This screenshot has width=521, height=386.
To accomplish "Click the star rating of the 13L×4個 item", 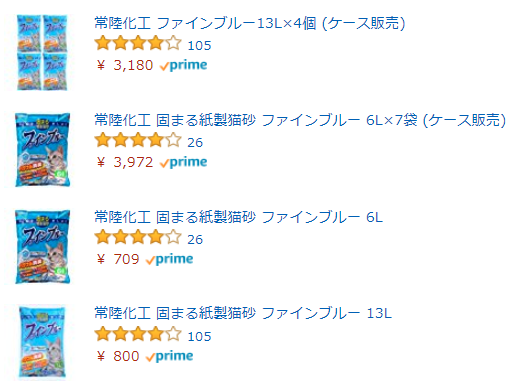I will [138, 44].
